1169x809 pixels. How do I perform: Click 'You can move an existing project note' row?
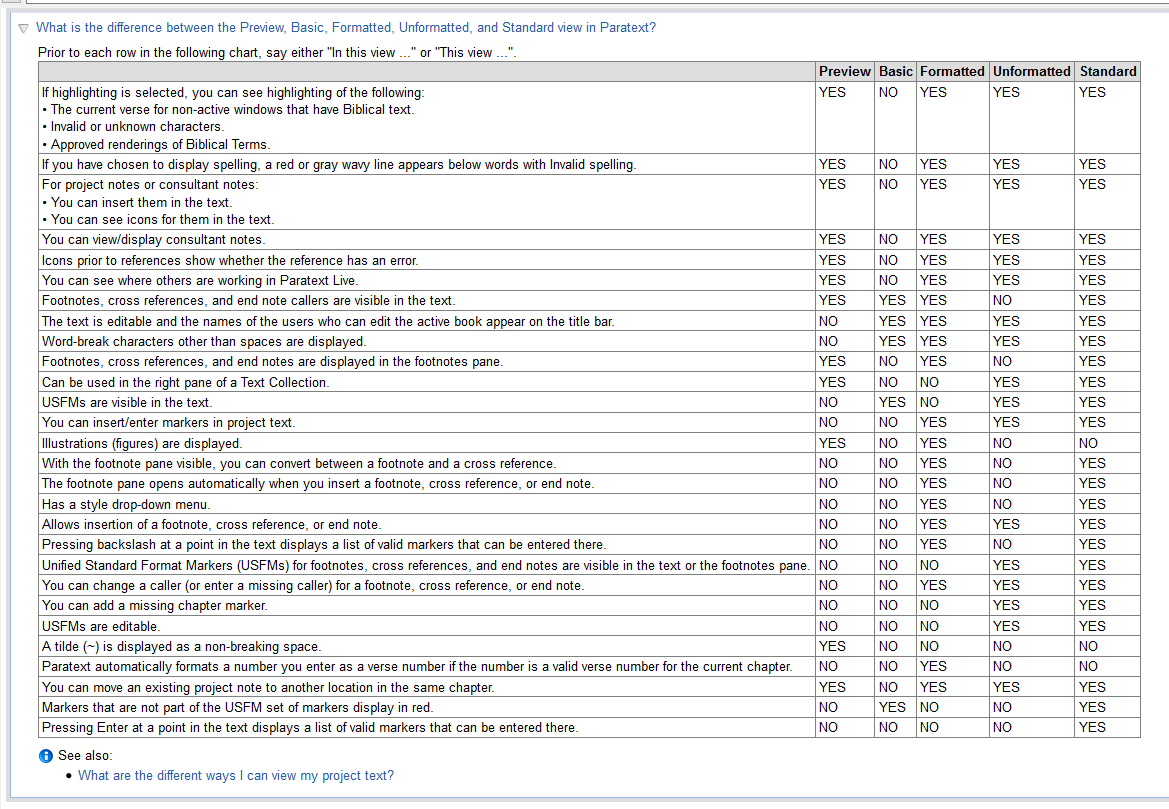[x=589, y=687]
